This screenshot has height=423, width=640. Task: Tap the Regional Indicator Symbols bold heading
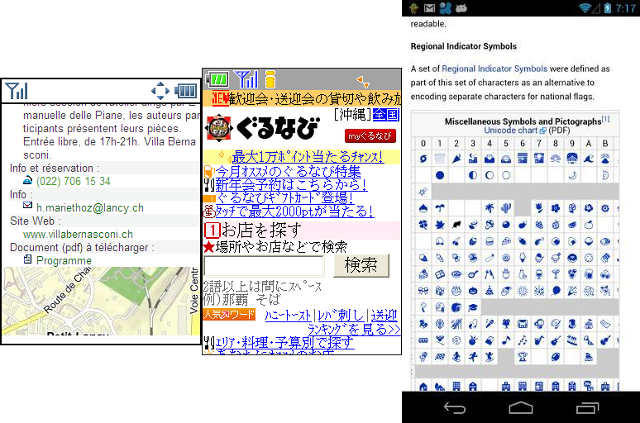tap(464, 46)
